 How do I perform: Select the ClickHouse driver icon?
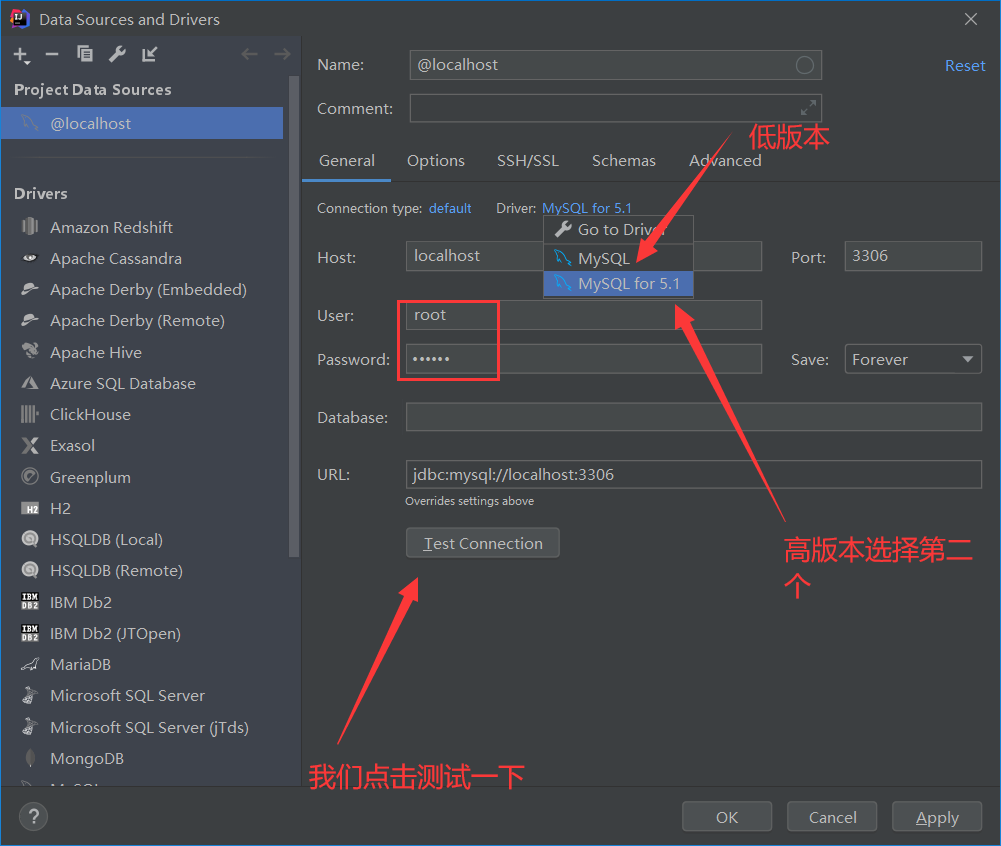coord(30,414)
